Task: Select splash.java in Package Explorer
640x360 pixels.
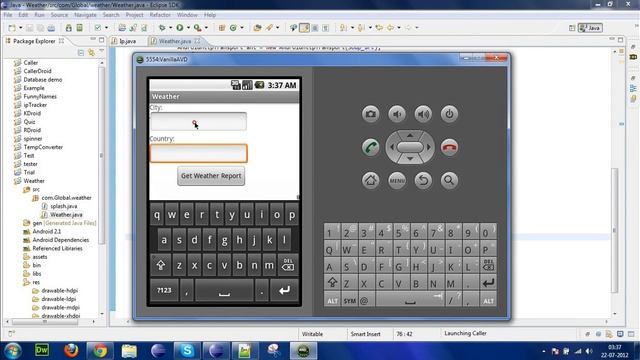Action: click(63, 206)
